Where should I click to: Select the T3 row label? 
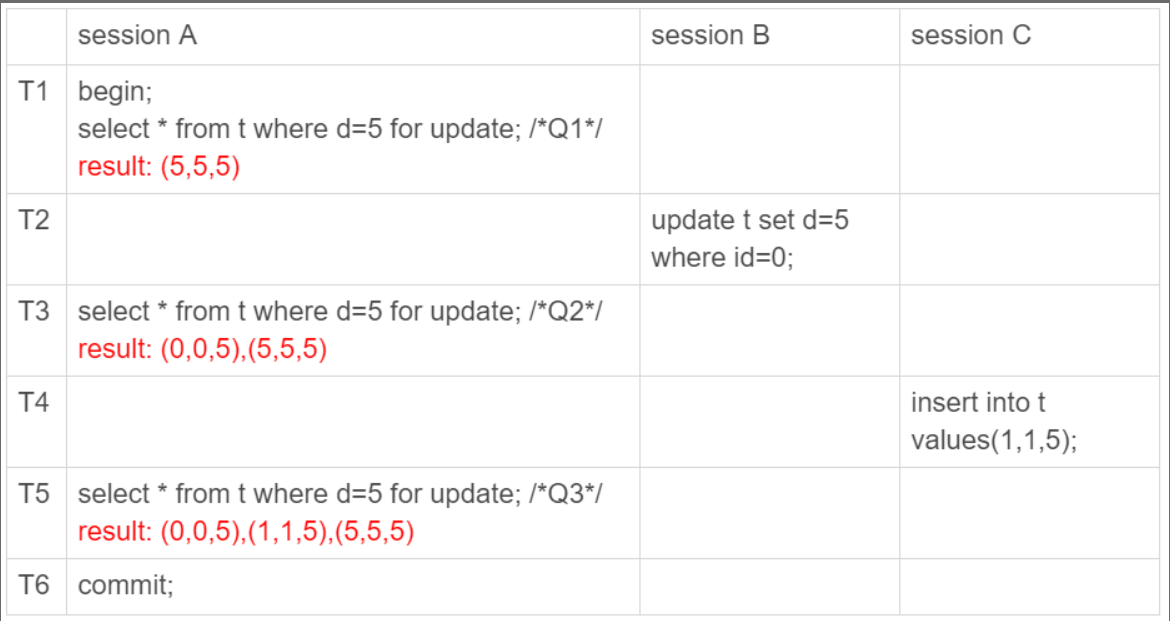click(x=35, y=312)
